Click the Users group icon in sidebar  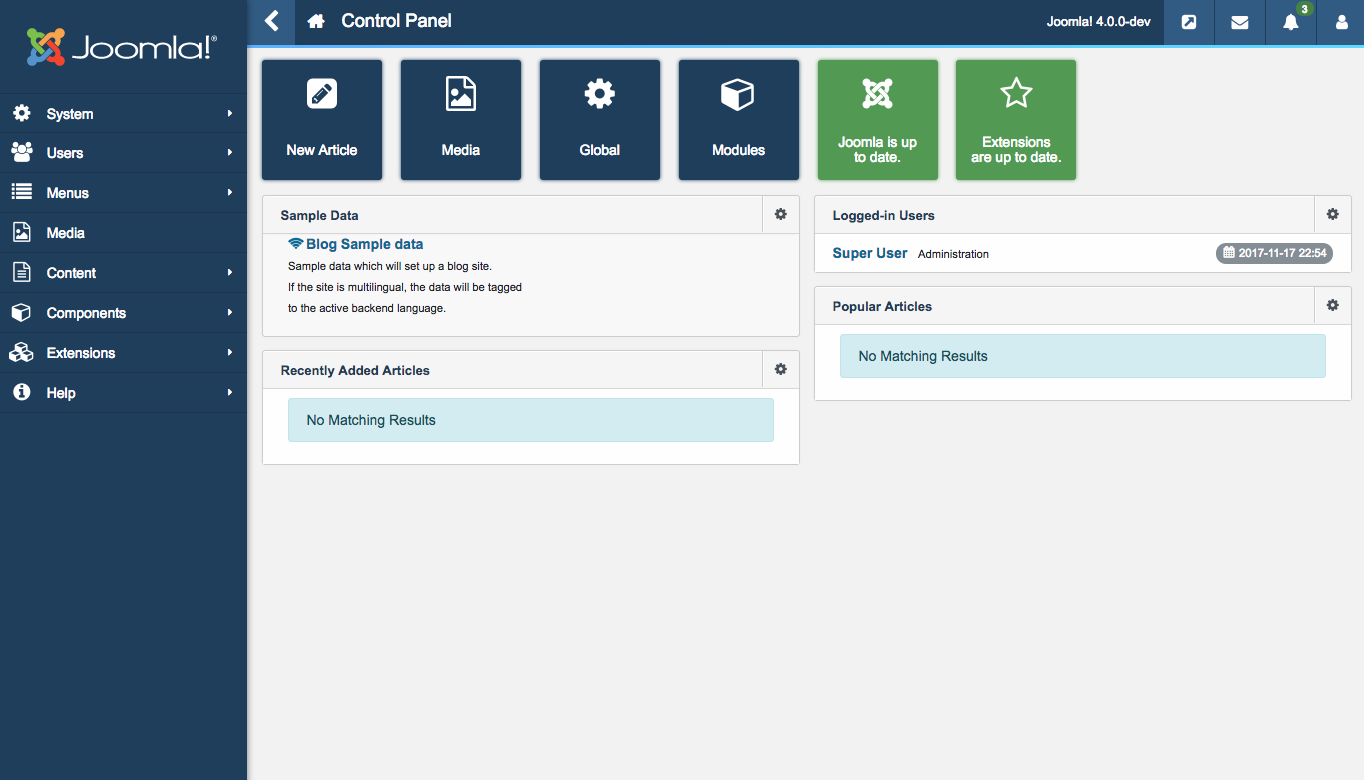pyautogui.click(x=21, y=152)
